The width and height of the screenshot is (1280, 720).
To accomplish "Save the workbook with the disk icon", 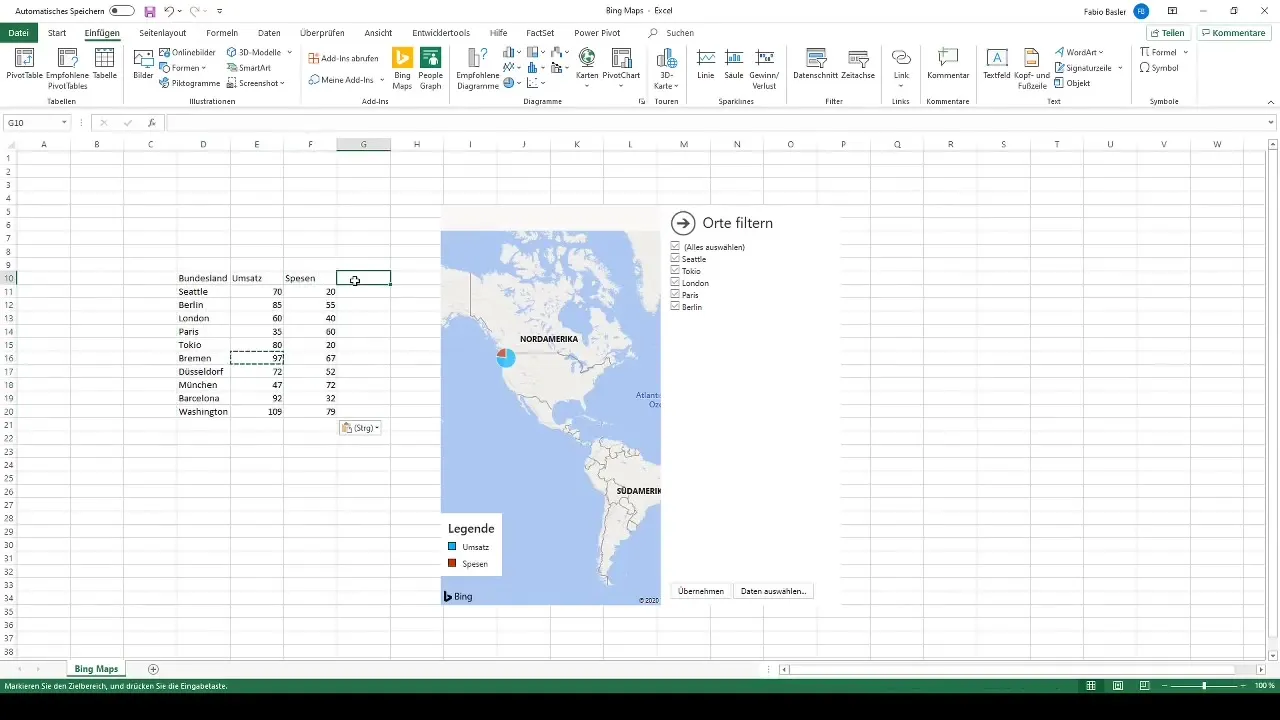I will (150, 11).
